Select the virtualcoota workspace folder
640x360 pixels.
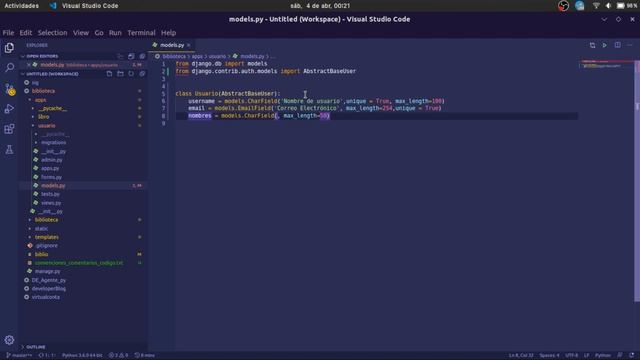pos(46,297)
